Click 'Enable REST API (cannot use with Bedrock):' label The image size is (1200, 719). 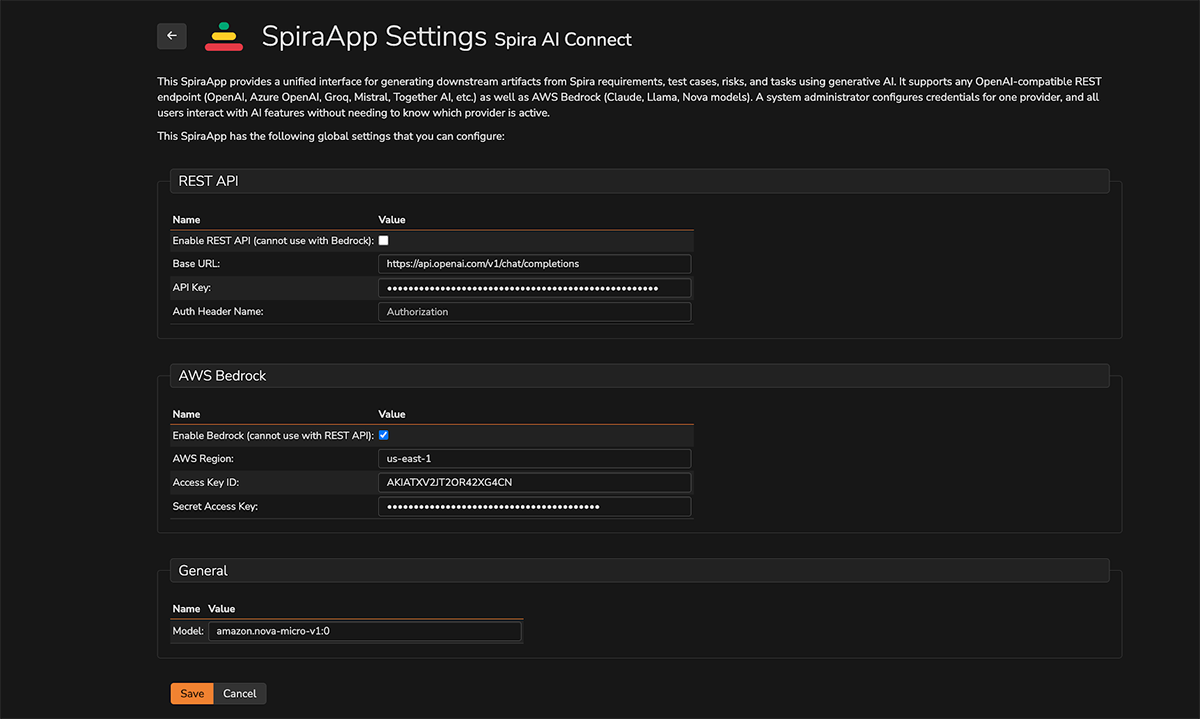[273, 241]
